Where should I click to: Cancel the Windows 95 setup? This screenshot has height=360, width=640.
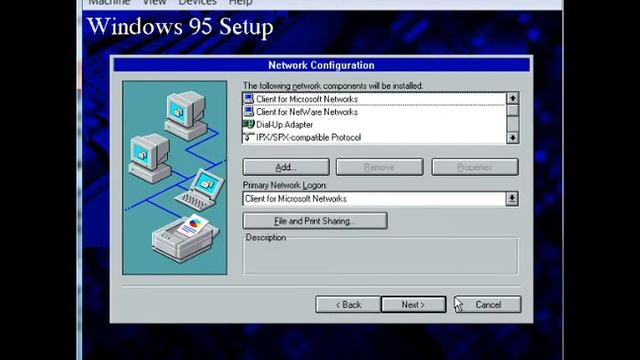click(x=487, y=304)
